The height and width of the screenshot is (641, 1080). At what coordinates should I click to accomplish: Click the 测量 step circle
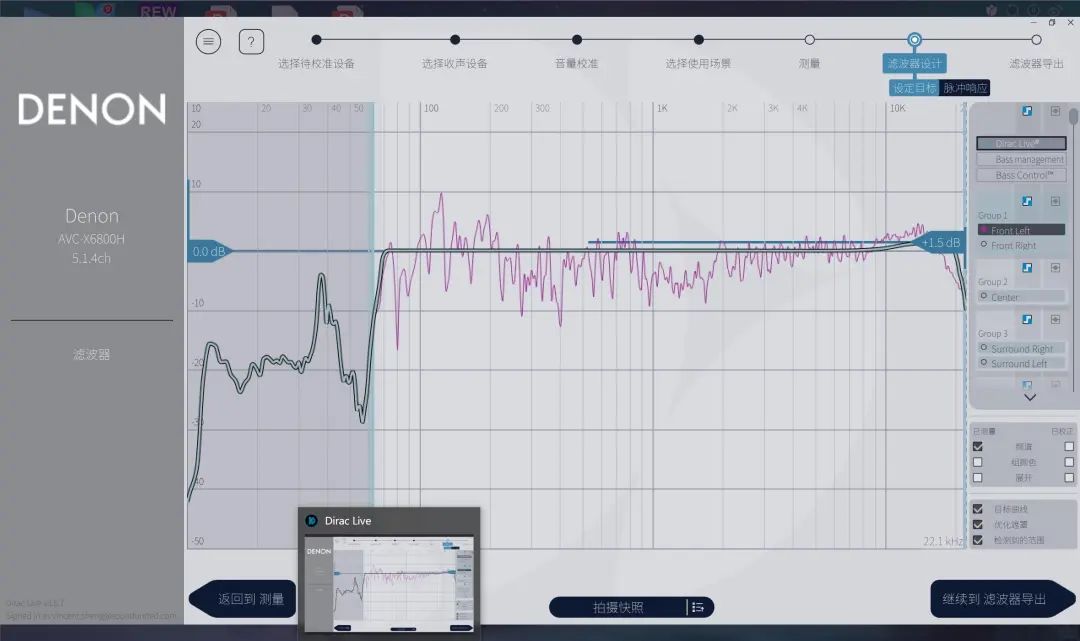[x=809, y=40]
